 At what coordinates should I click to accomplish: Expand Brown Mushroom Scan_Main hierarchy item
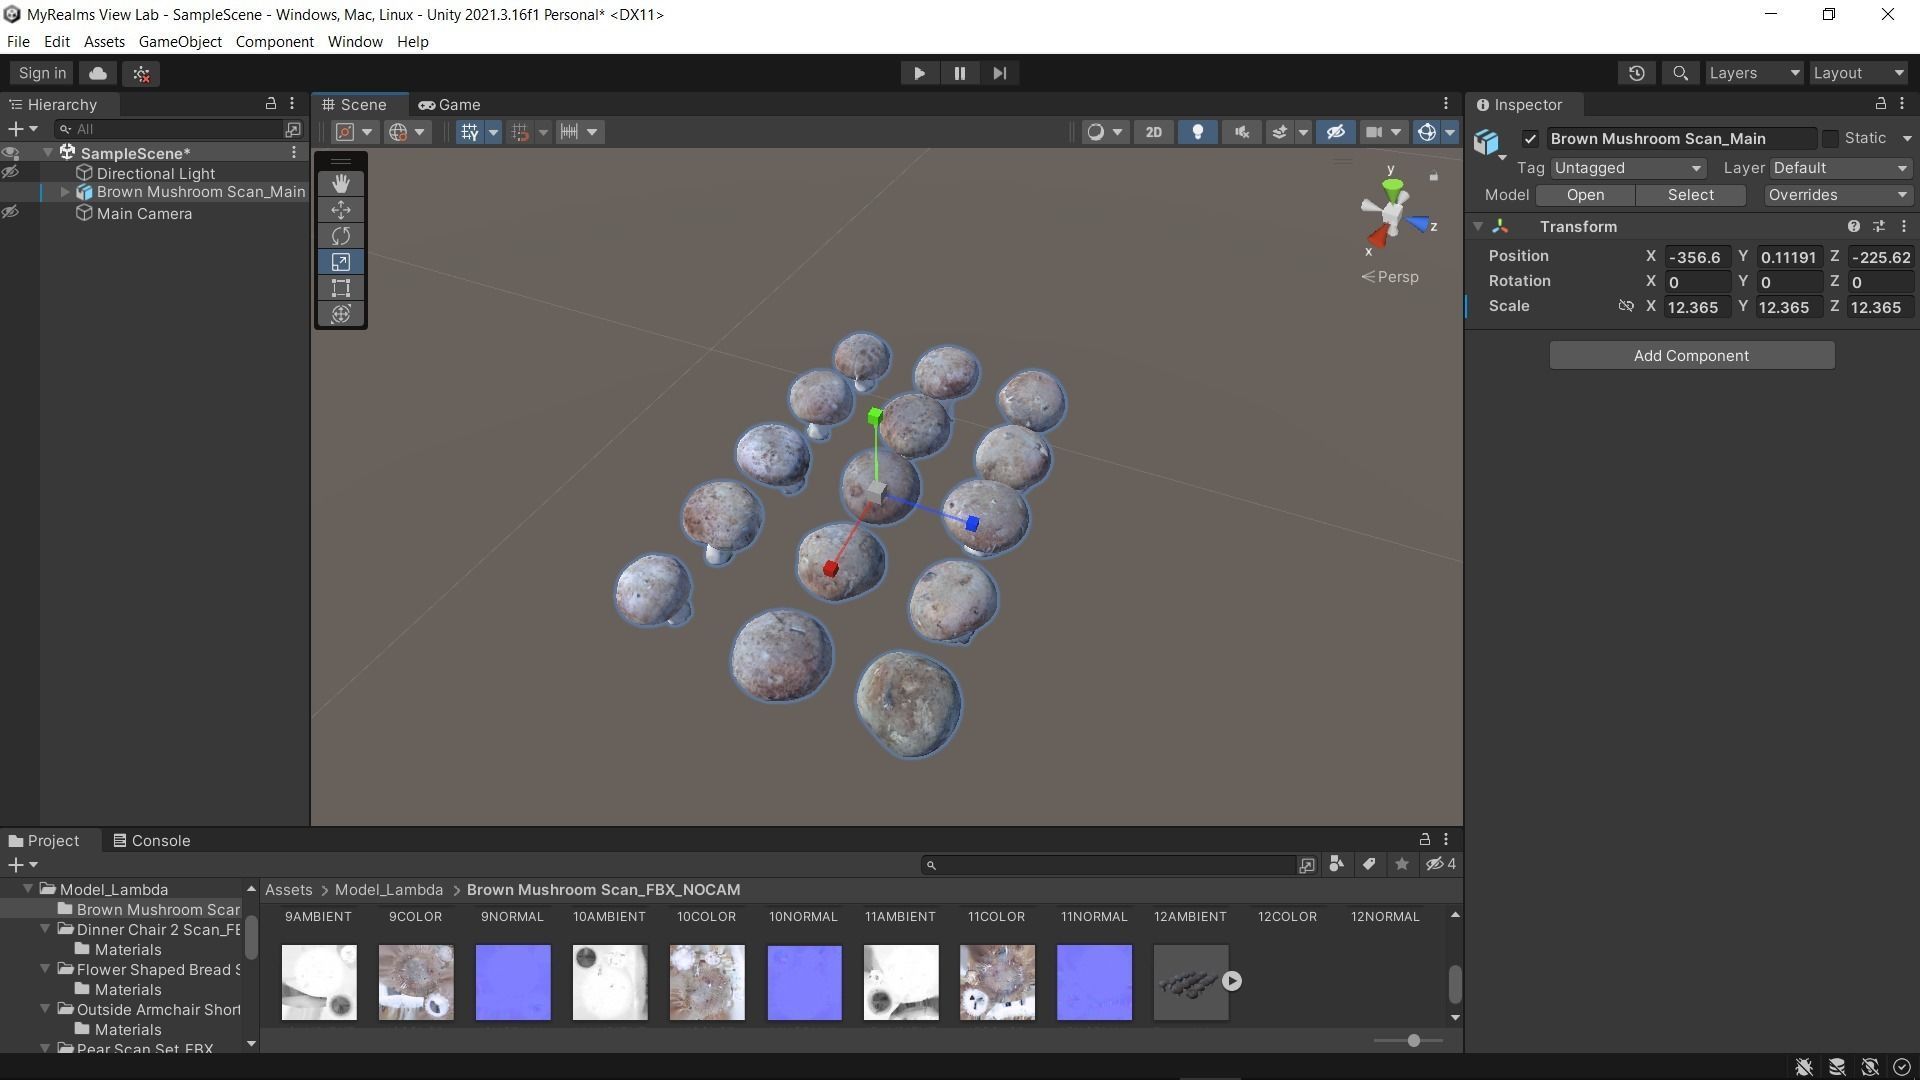click(65, 192)
